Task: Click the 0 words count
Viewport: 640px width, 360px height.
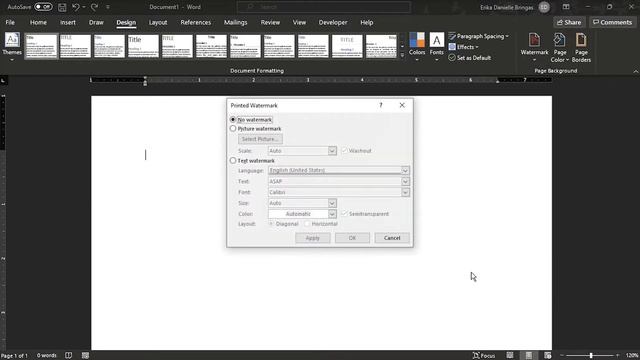Action: click(x=47, y=356)
